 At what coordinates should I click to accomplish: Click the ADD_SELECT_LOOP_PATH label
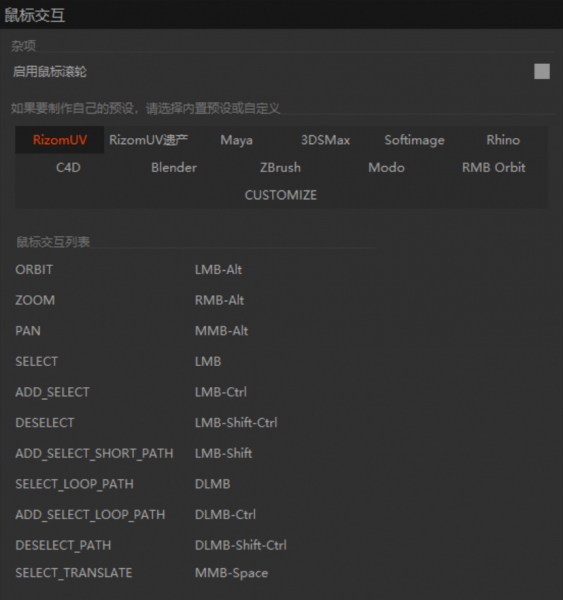coord(90,514)
